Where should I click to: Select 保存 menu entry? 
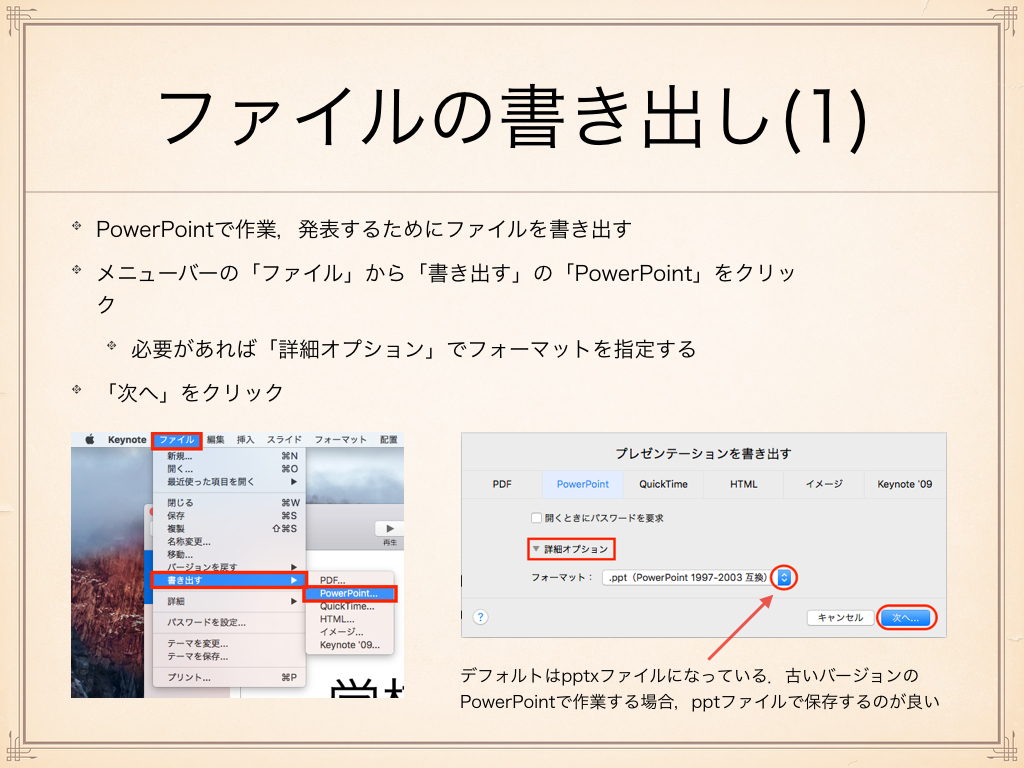click(229, 516)
